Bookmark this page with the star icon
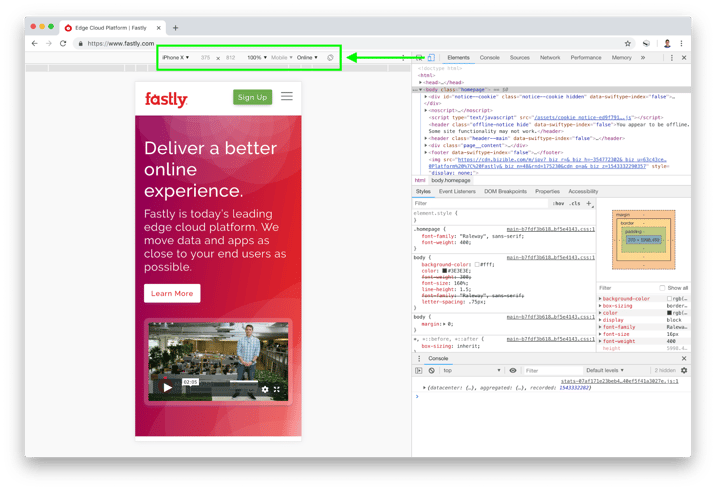 (628, 43)
